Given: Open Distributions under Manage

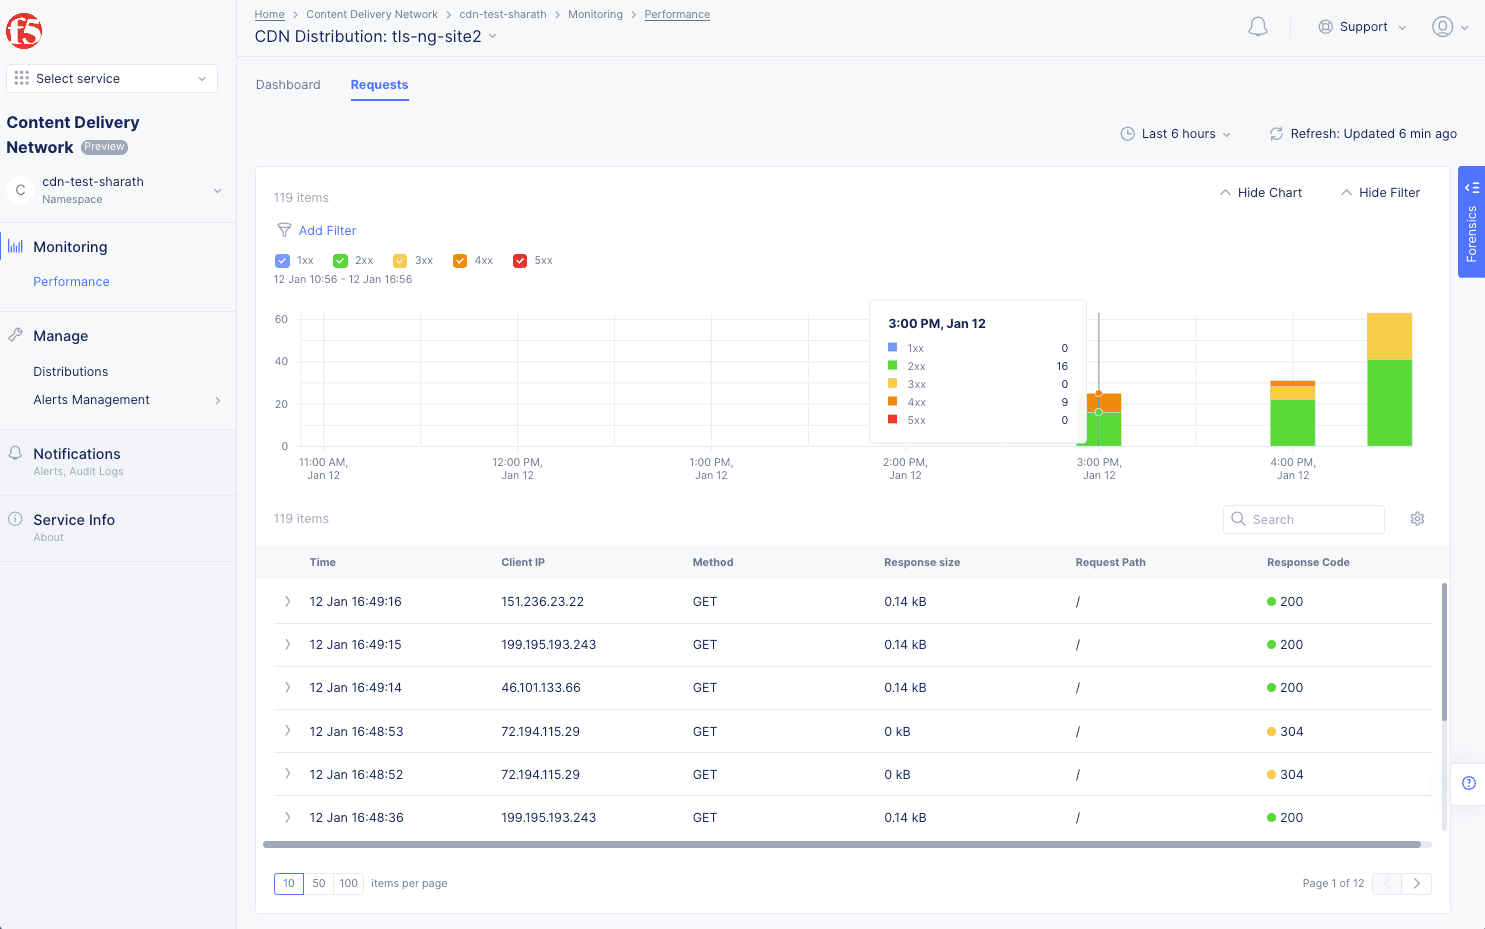Looking at the screenshot, I should pos(70,371).
